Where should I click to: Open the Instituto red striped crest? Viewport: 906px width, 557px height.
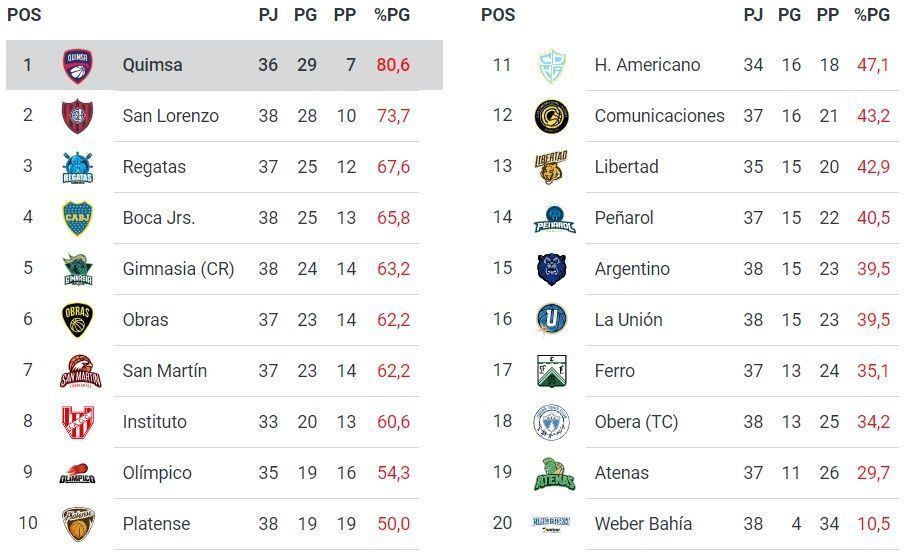pyautogui.click(x=78, y=422)
